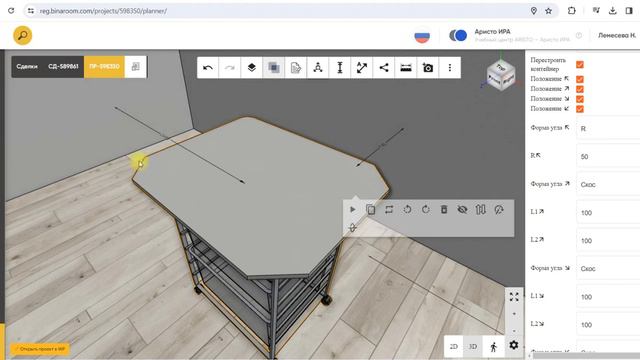
Task: Select the diagonal measure arrow tool
Action: (362, 68)
